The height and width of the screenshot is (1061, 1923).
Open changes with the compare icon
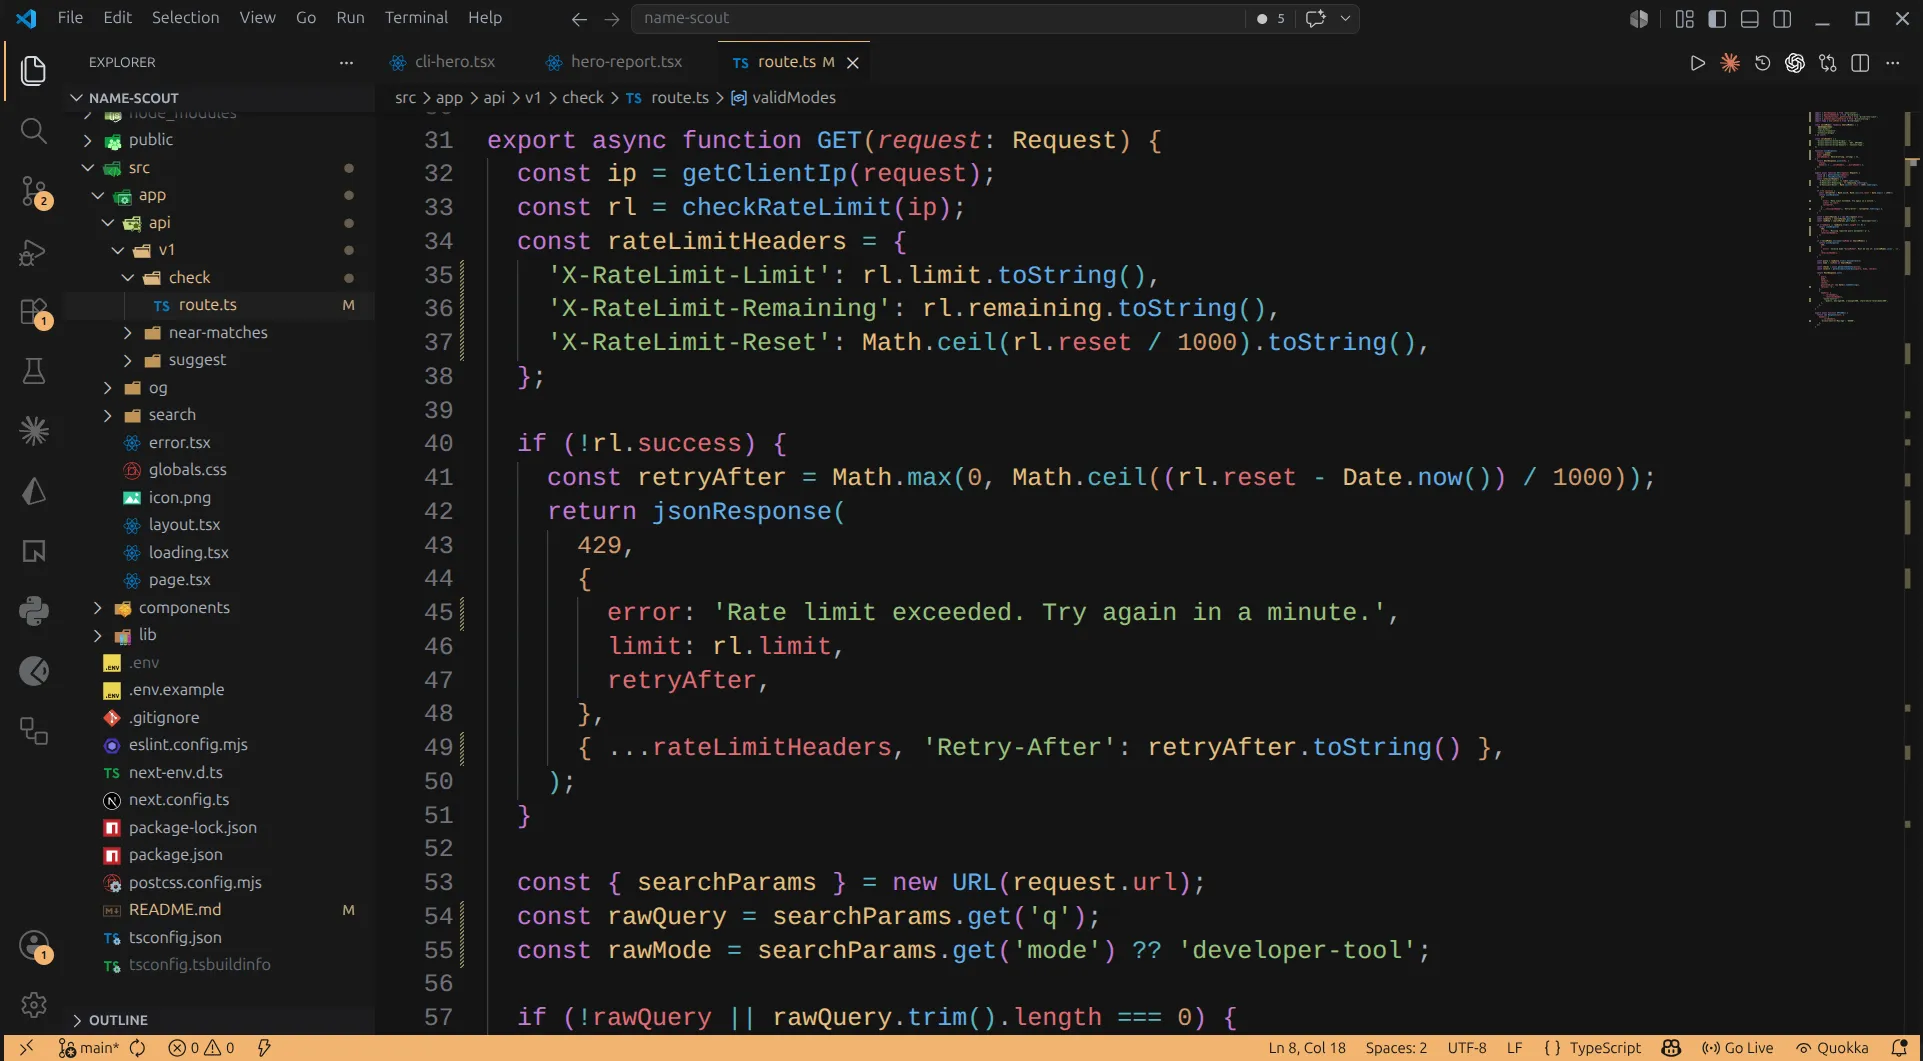point(1828,63)
